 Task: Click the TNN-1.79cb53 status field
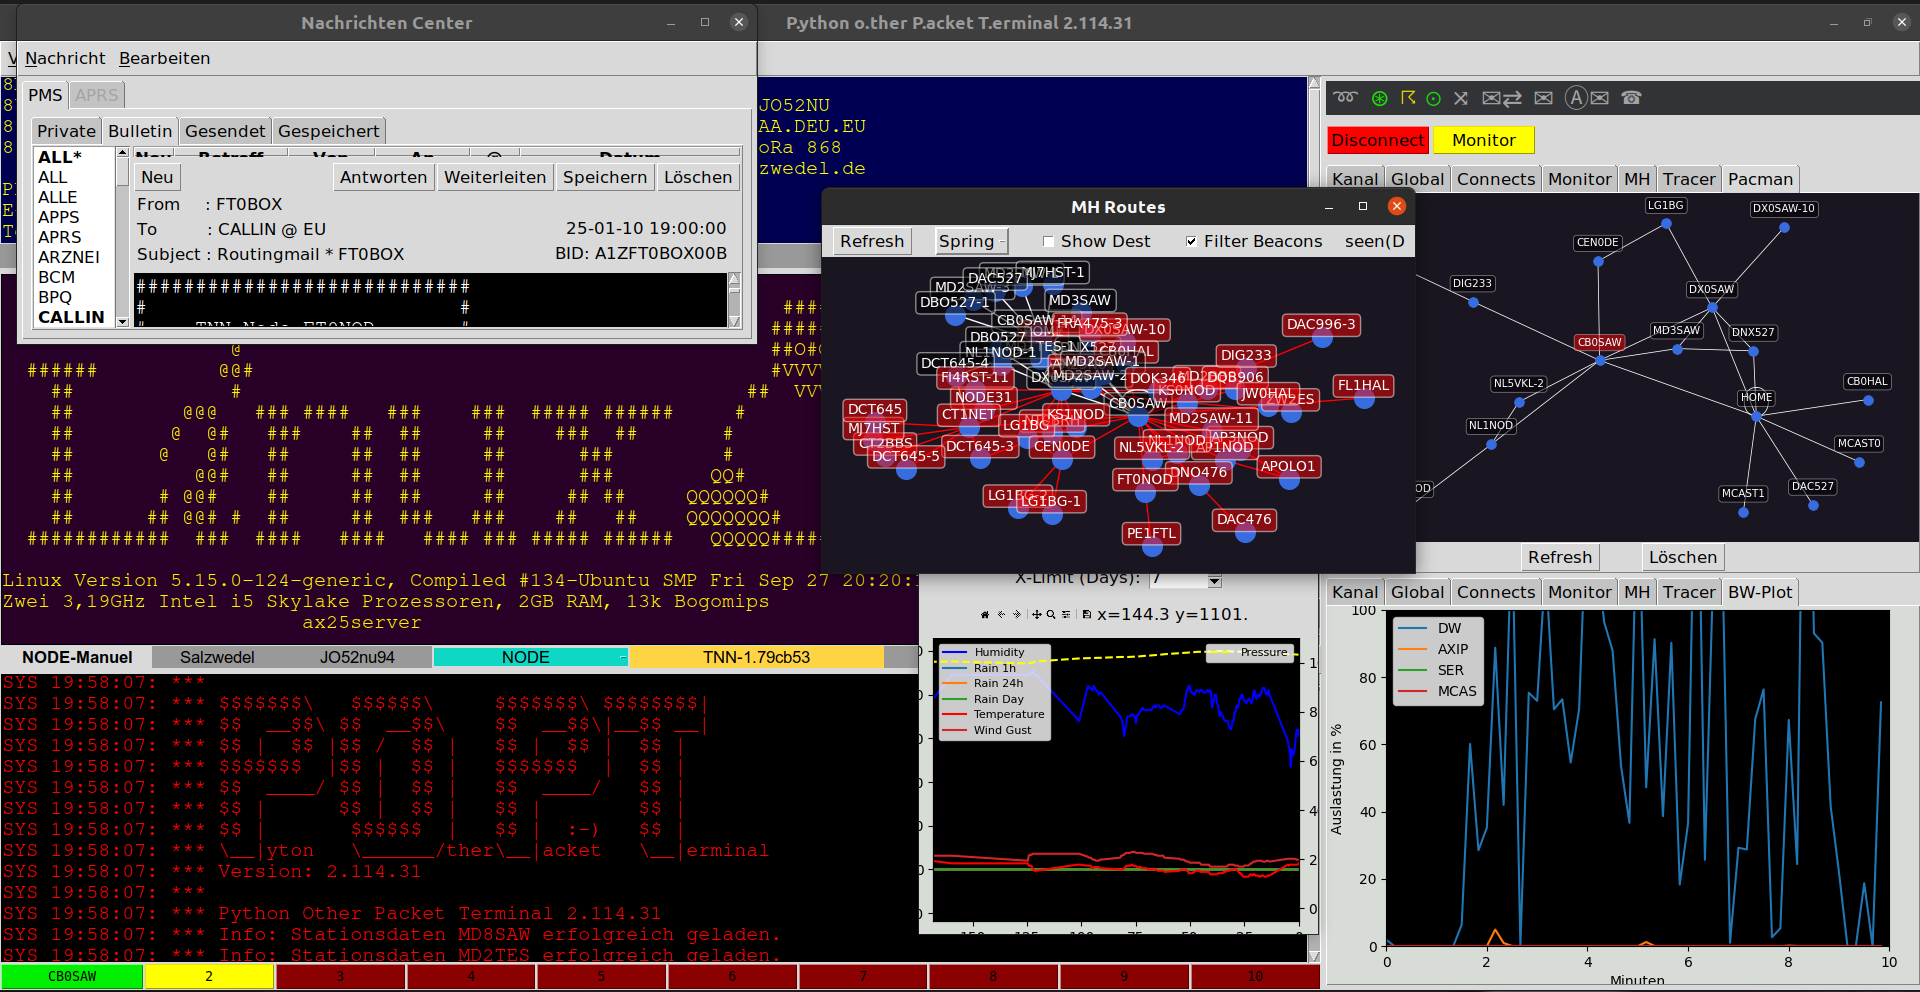tap(756, 657)
